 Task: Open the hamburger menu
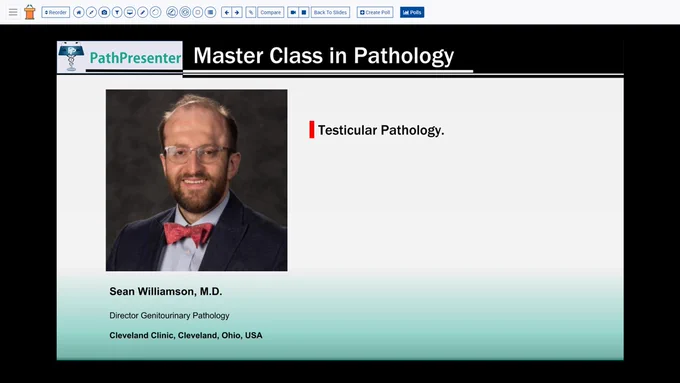(x=13, y=12)
